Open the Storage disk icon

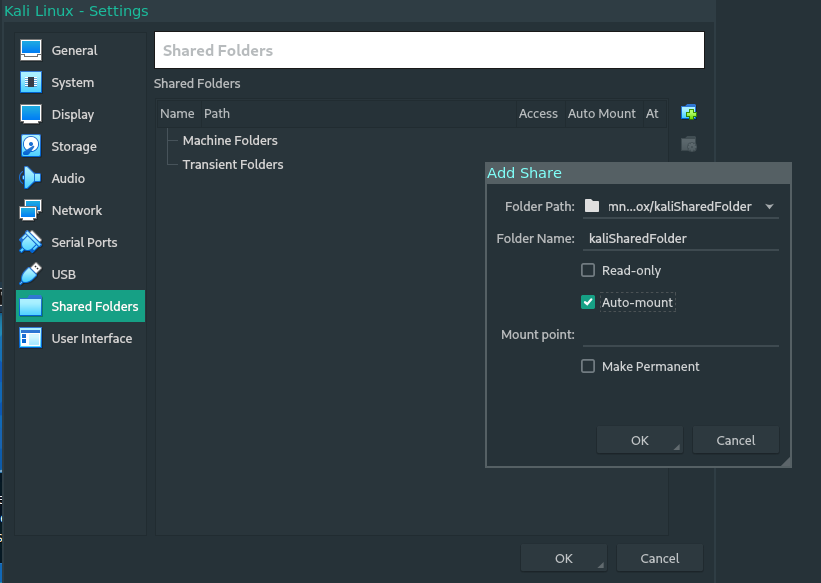pyautogui.click(x=31, y=146)
